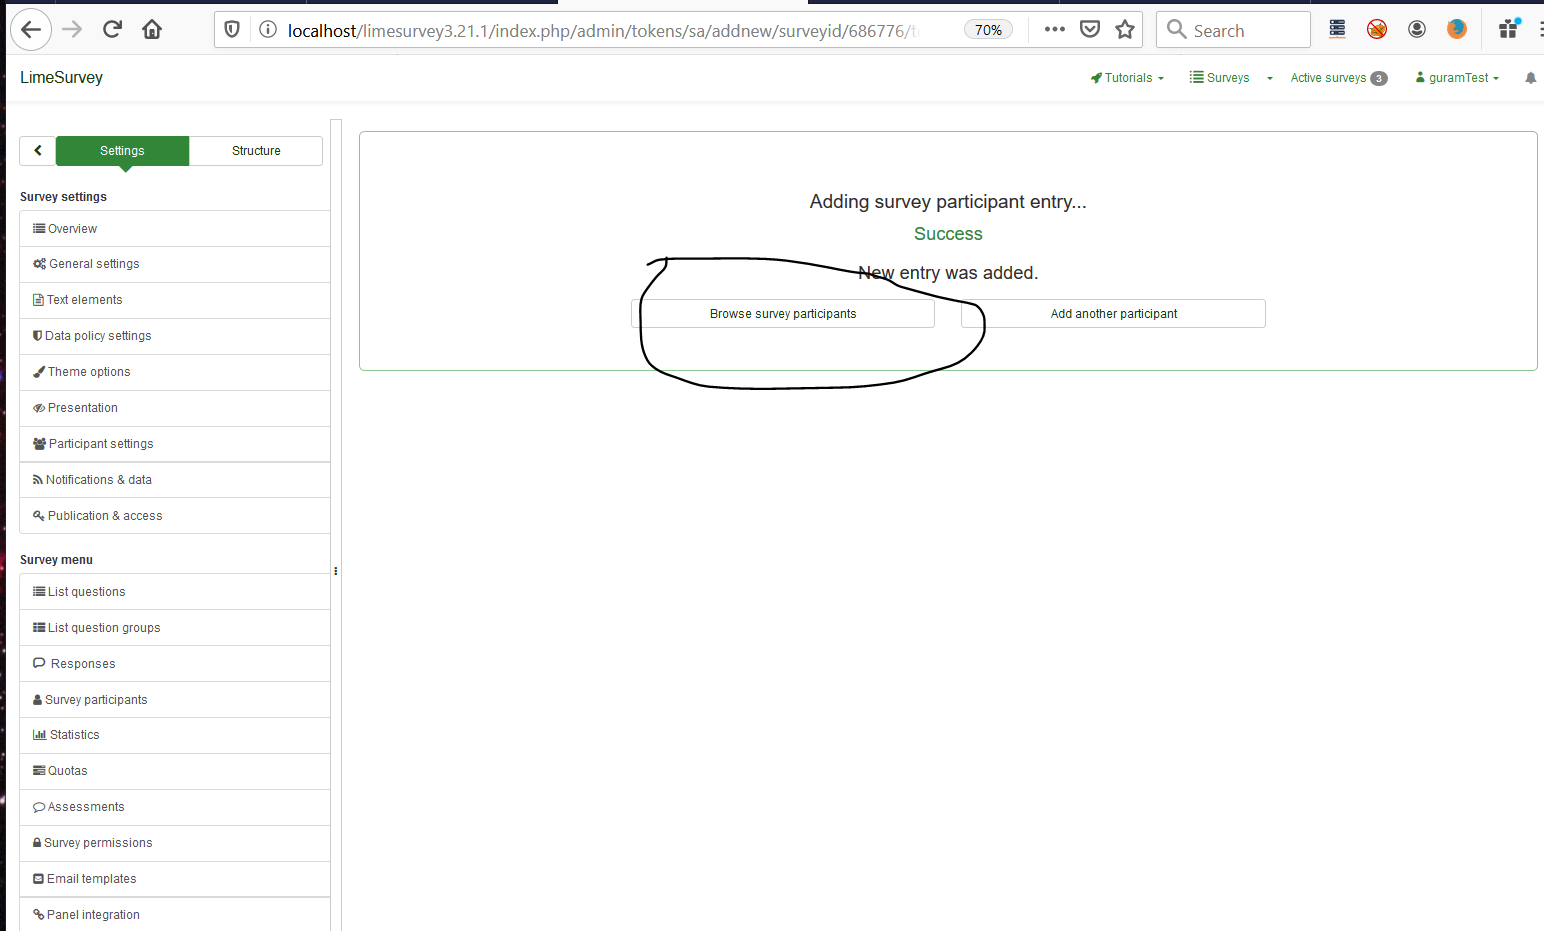This screenshot has height=932, width=1544.
Task: Click Add another participant button
Action: 1113,314
